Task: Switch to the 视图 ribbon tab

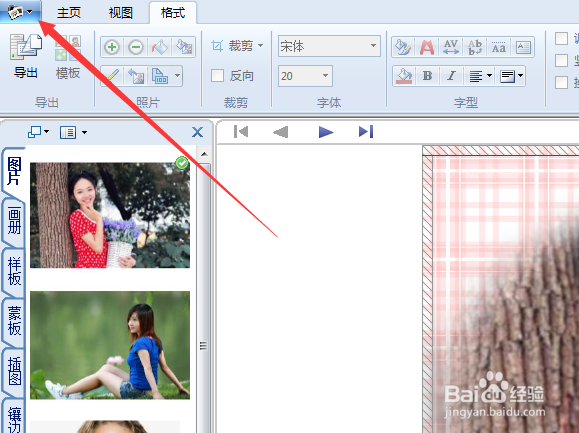Action: click(x=120, y=13)
